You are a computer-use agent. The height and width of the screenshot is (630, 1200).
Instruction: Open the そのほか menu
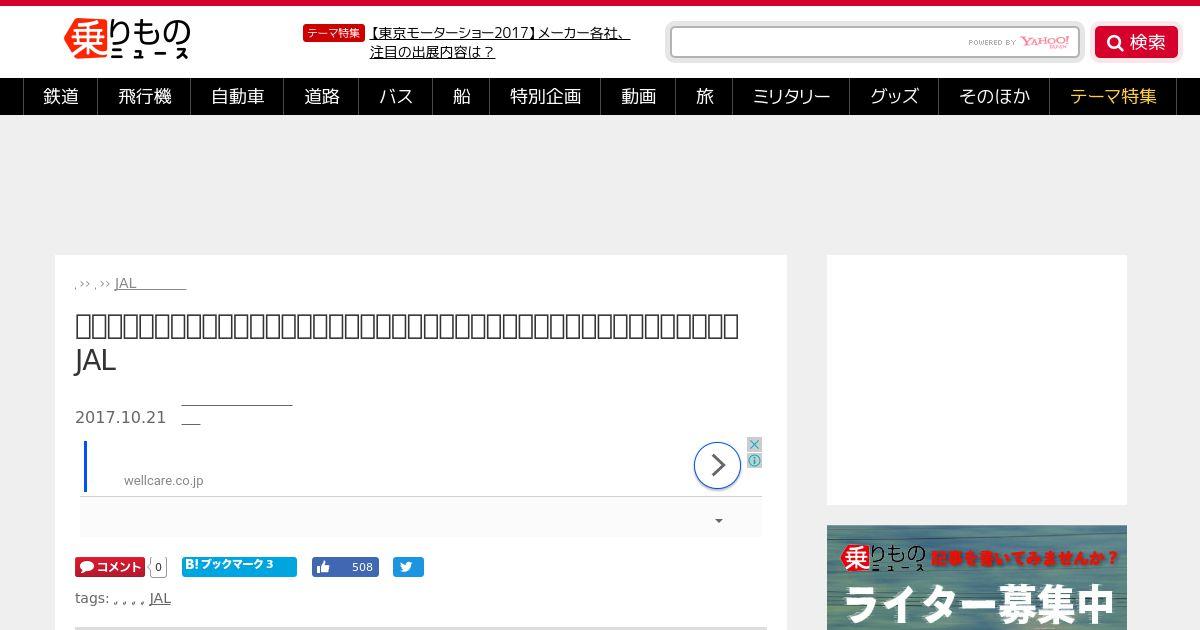[x=994, y=96]
